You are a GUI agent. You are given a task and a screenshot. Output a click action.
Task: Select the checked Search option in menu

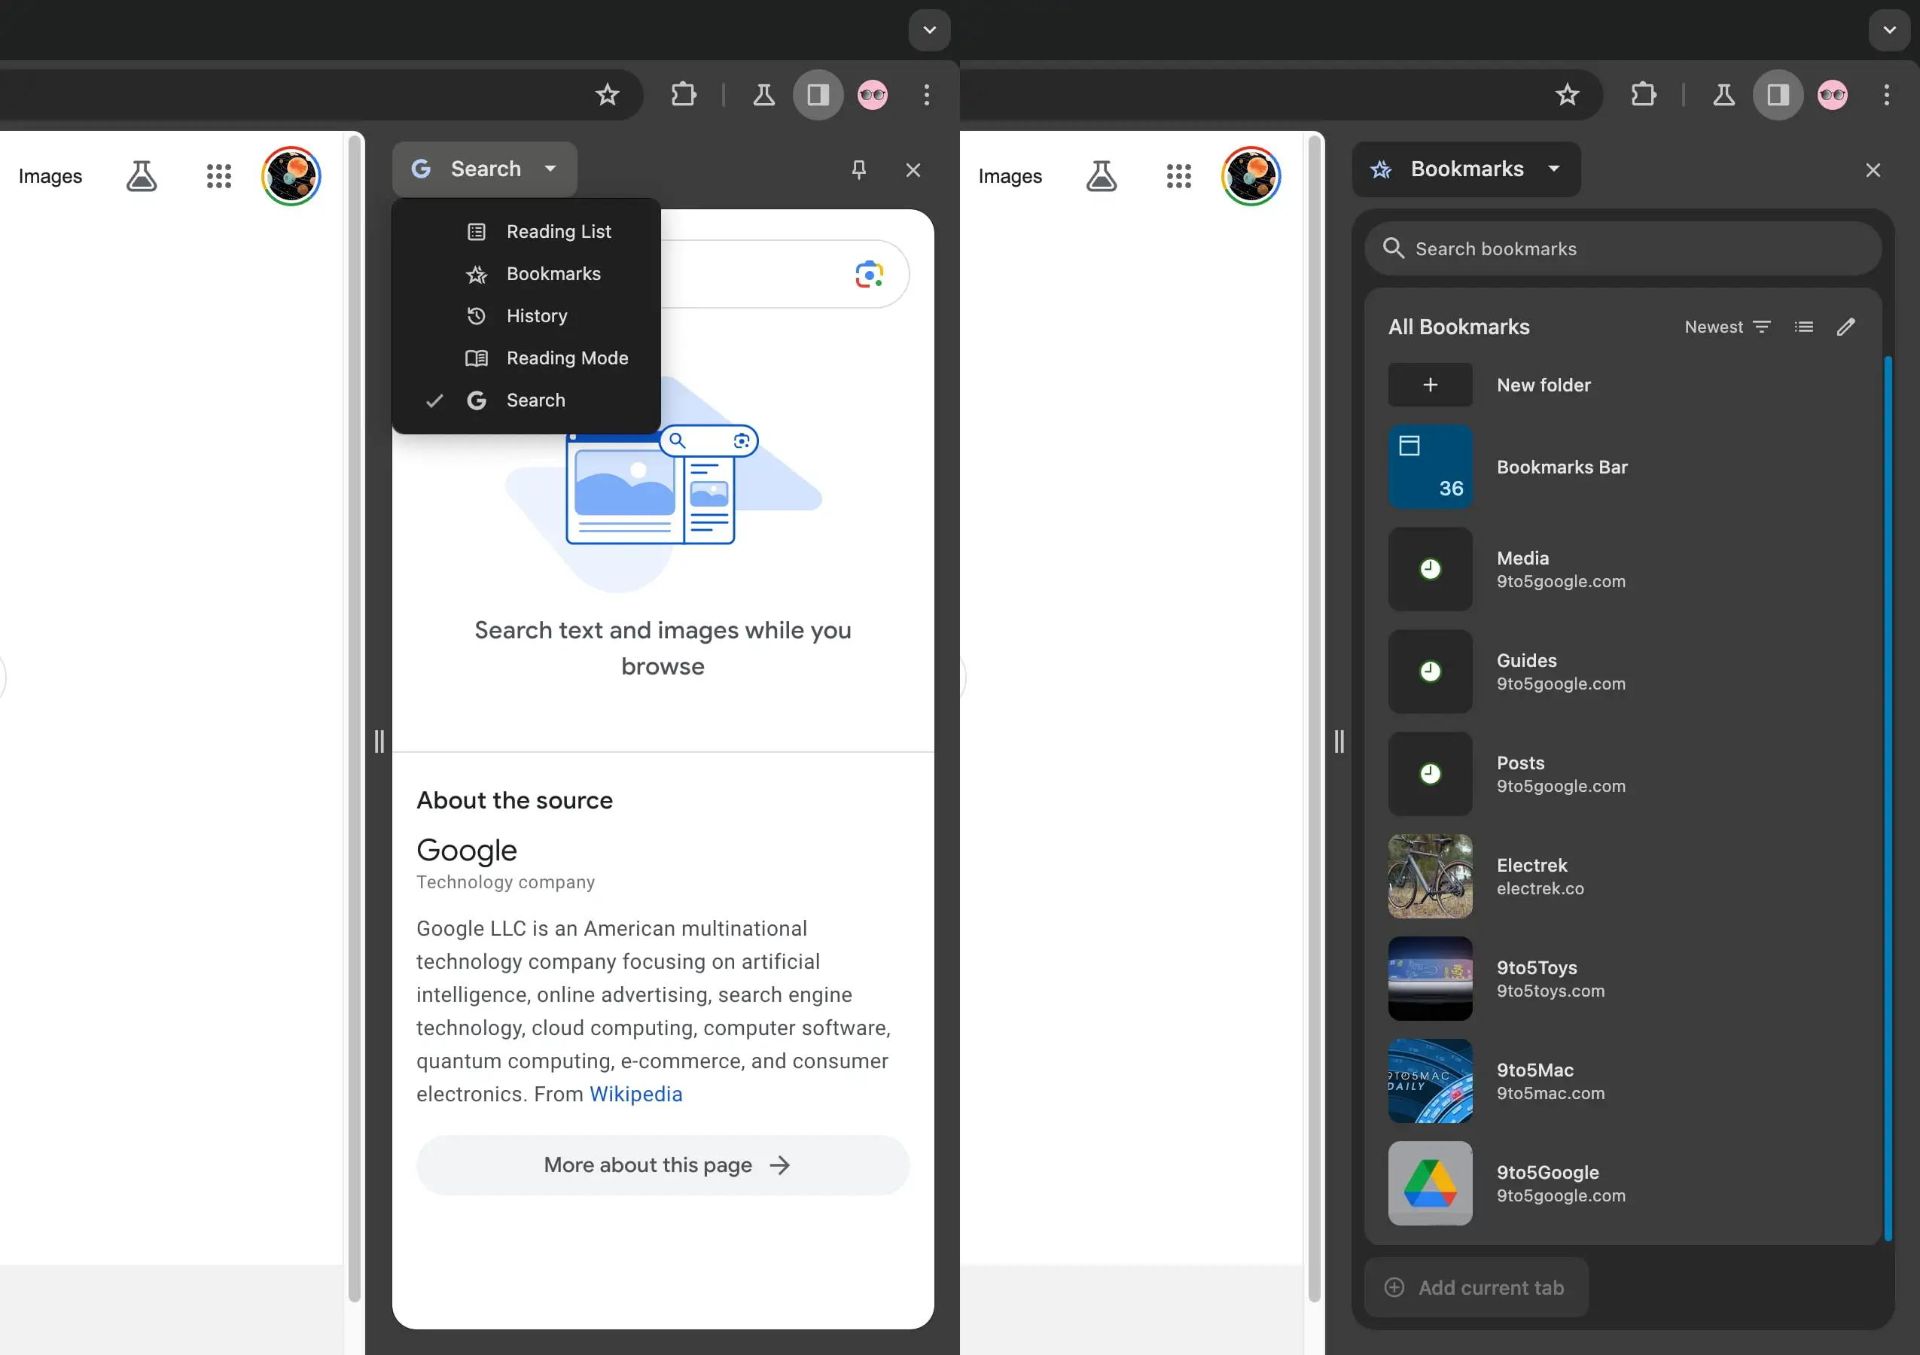tap(535, 400)
